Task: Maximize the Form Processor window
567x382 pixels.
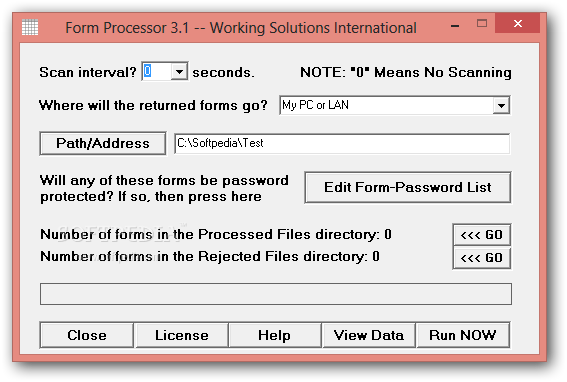Action: coord(482,24)
